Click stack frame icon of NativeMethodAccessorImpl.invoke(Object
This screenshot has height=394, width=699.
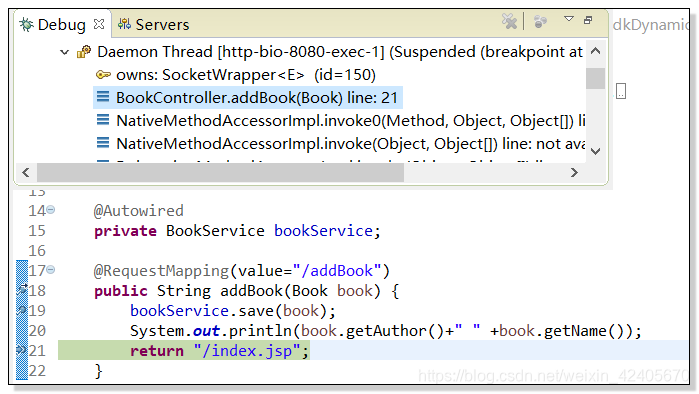pos(103,143)
